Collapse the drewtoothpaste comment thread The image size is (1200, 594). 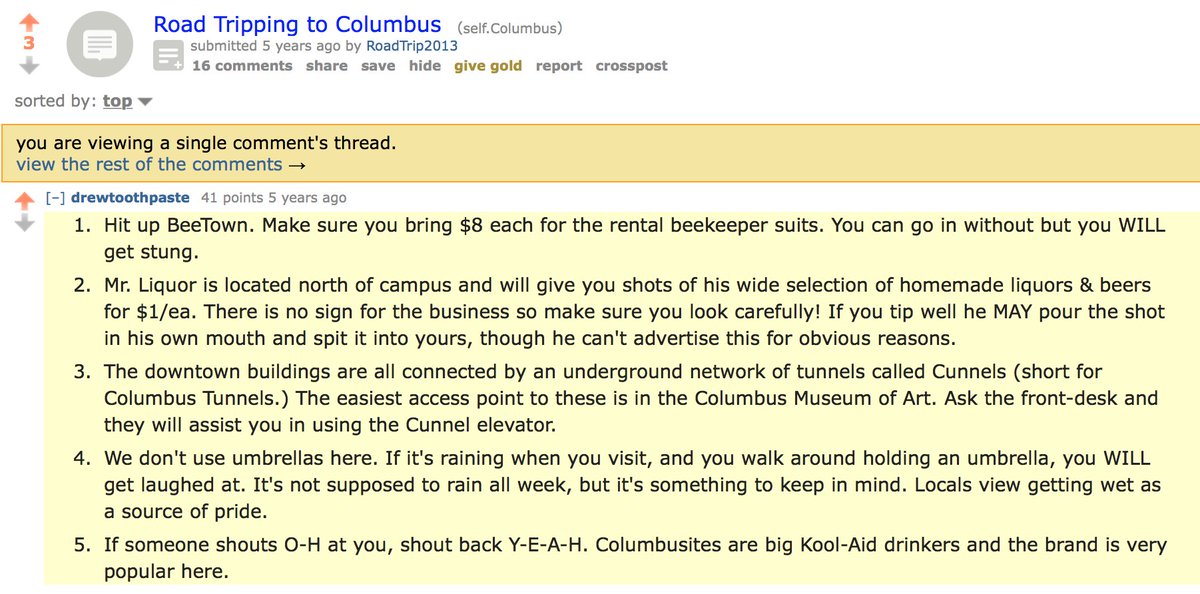55,198
